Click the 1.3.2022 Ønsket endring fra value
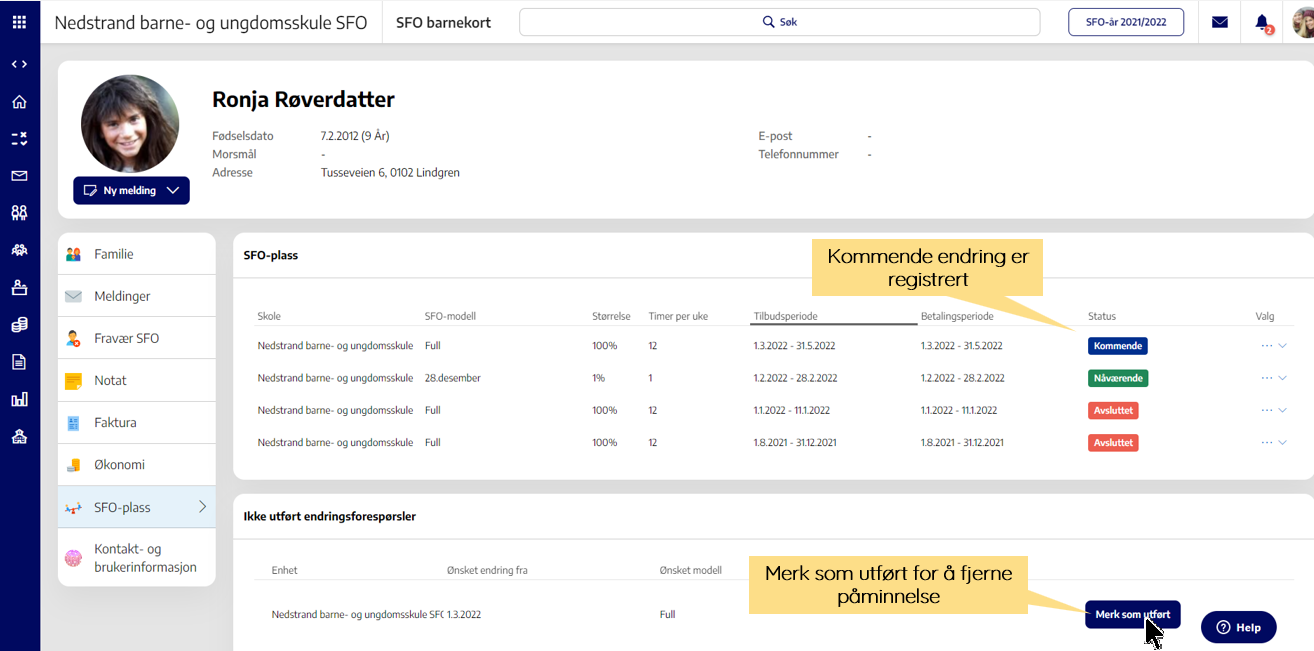1314x651 pixels. tap(464, 614)
